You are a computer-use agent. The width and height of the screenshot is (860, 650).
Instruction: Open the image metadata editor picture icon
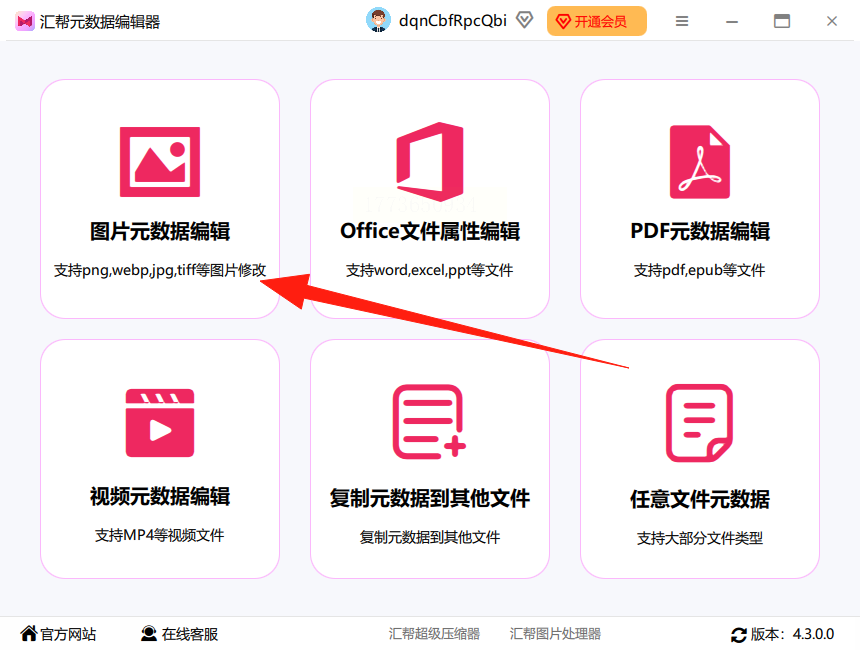coord(160,162)
